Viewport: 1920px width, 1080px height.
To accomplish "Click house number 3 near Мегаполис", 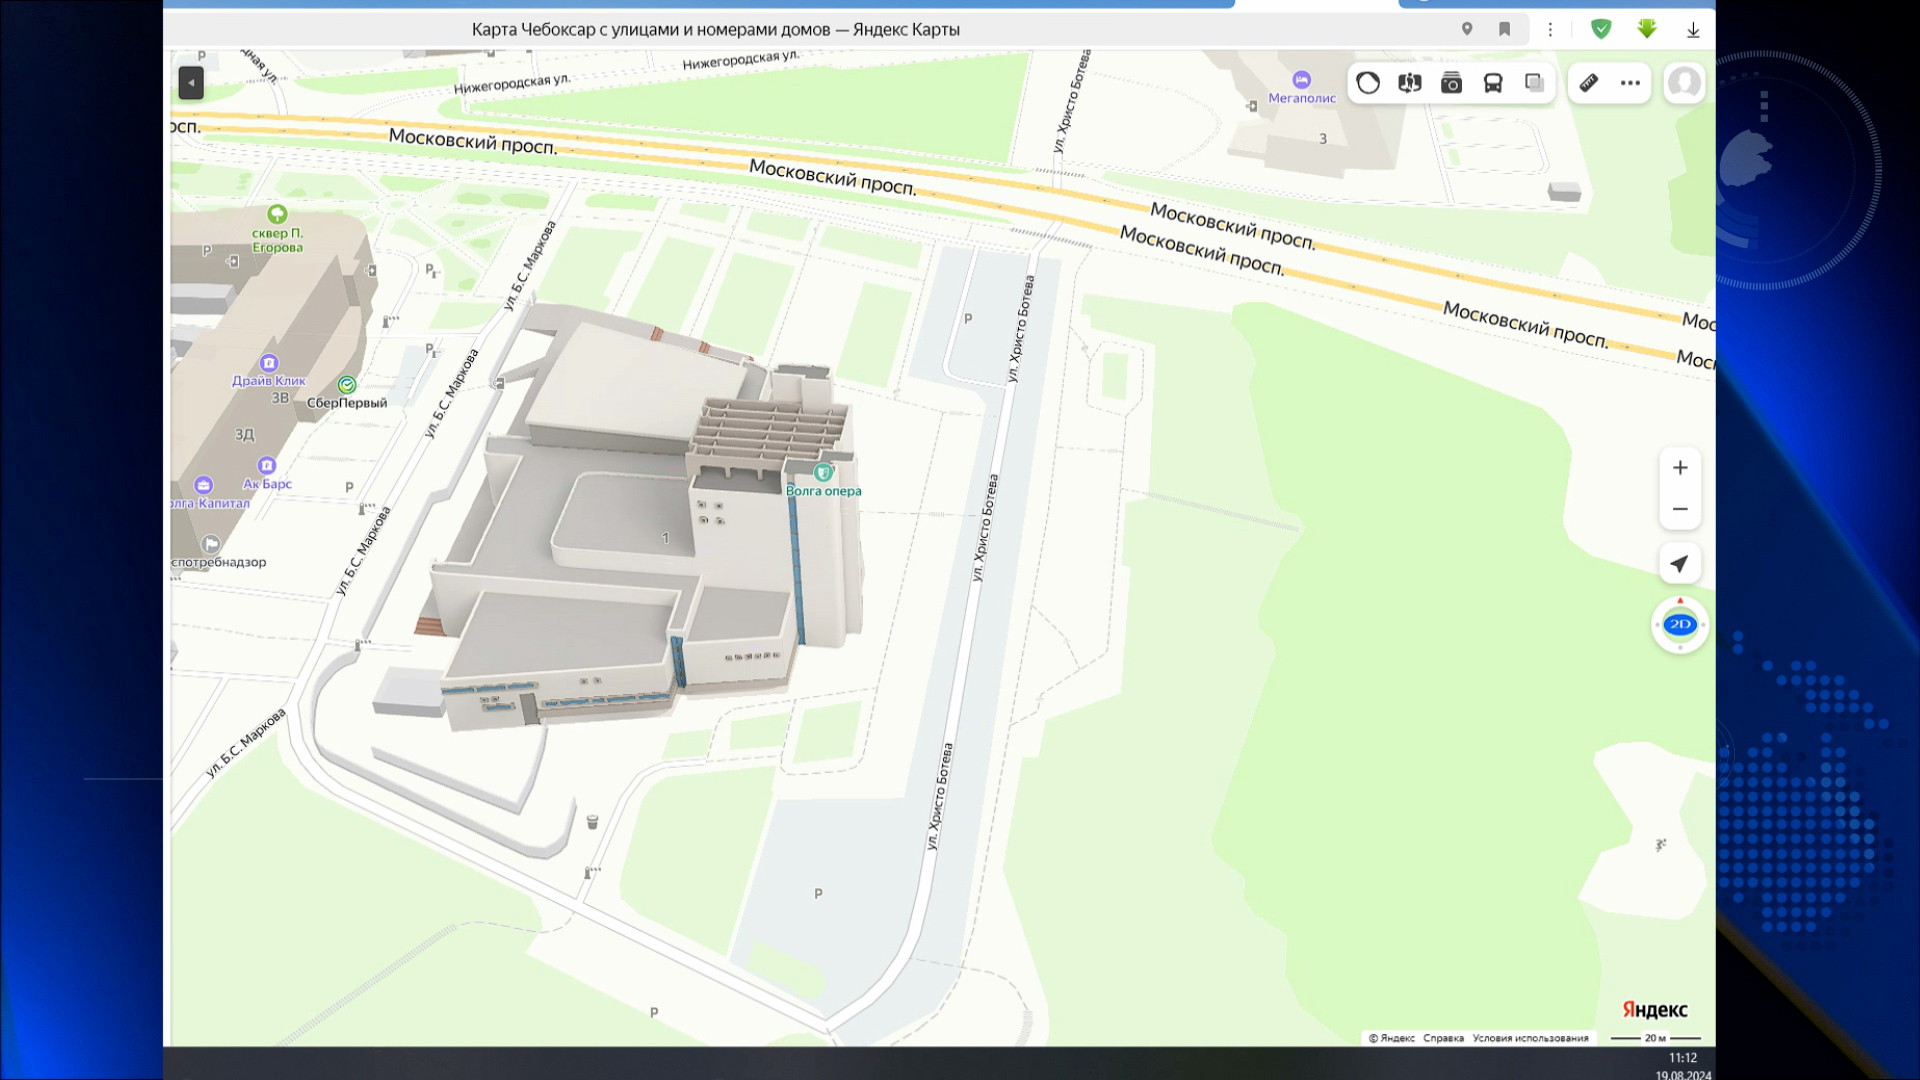I will pos(1323,139).
